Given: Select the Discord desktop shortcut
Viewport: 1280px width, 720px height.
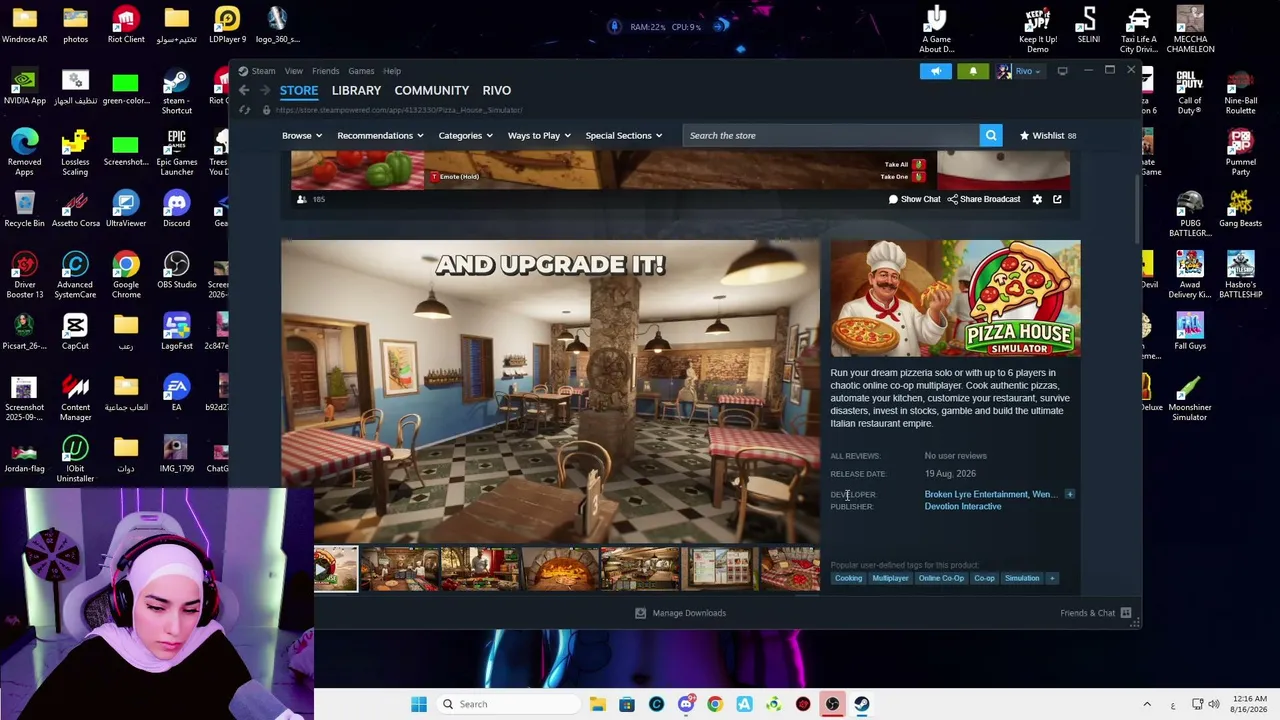Looking at the screenshot, I should coord(176,209).
